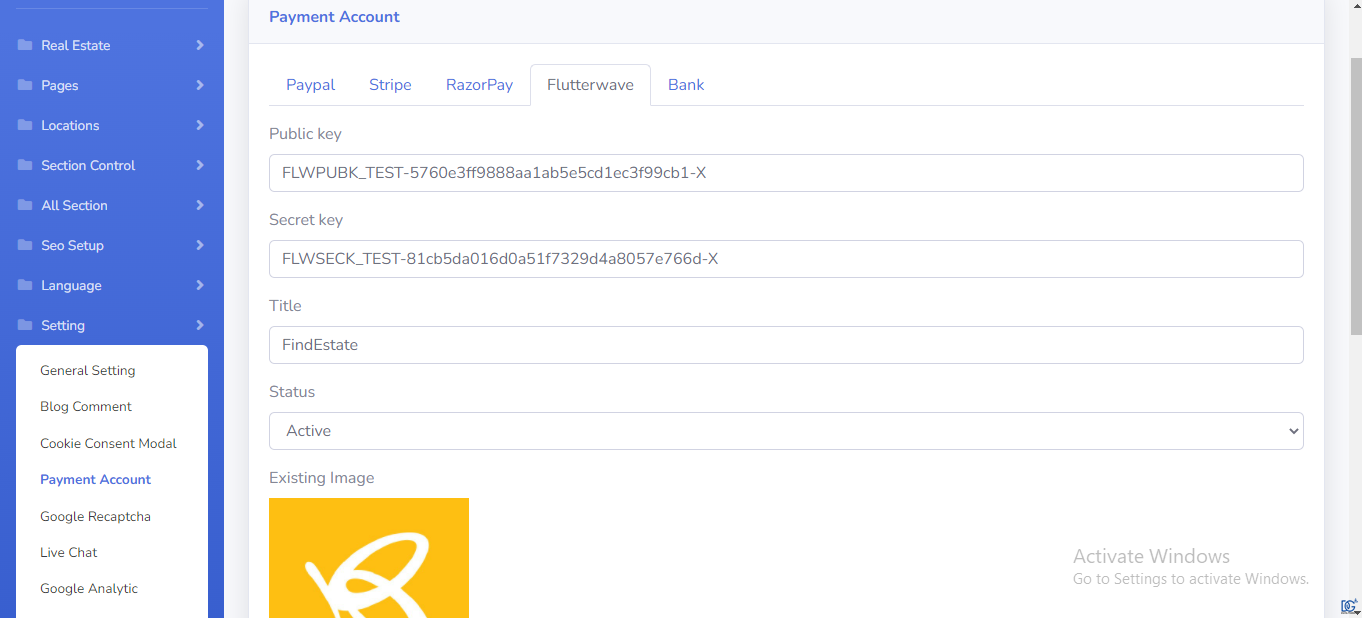
Task: Click the Real Estate sidebar label
Action: [x=76, y=45]
